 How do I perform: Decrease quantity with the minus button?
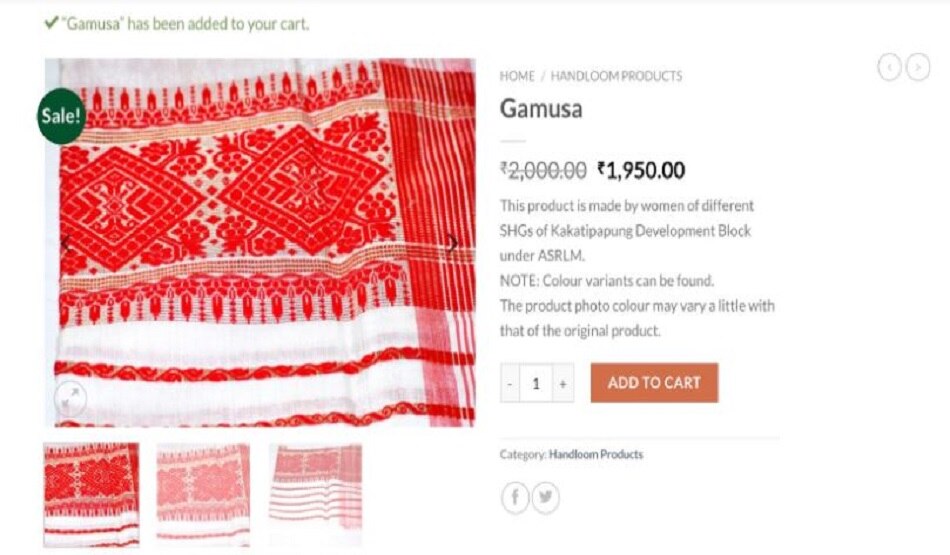pos(510,383)
